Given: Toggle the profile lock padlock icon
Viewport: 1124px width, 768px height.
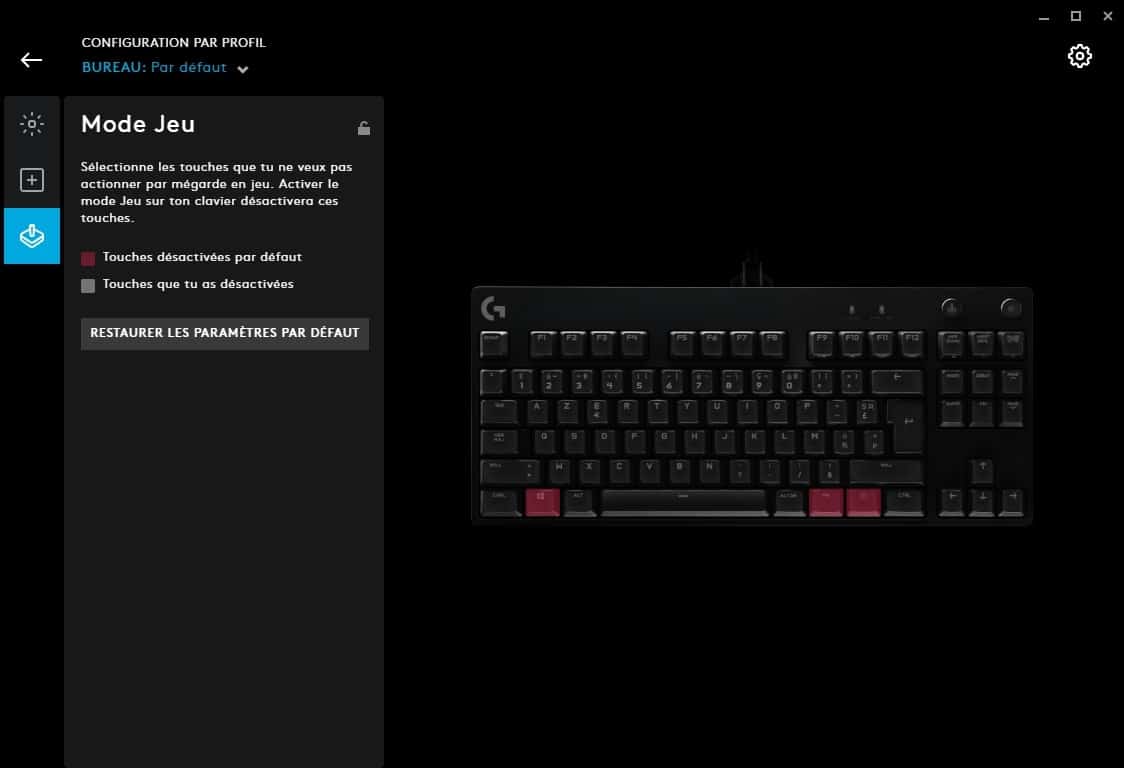Looking at the screenshot, I should [364, 128].
